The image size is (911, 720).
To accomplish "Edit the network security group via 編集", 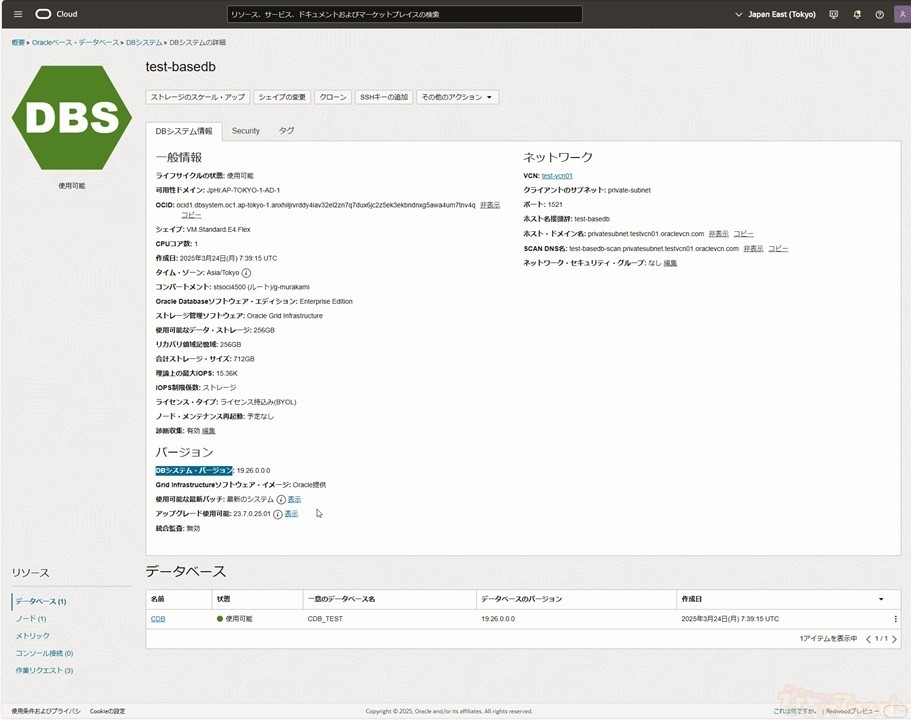I will pos(670,263).
